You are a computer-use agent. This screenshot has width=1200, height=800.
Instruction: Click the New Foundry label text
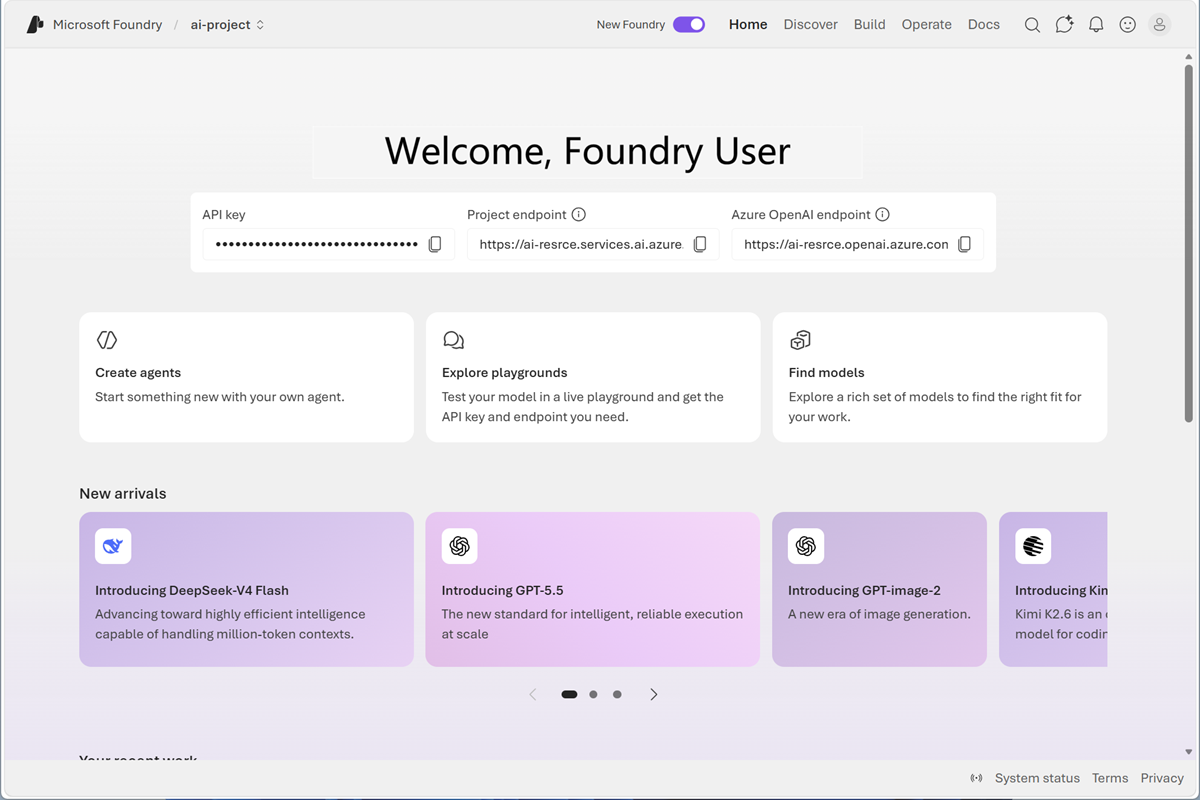click(630, 25)
